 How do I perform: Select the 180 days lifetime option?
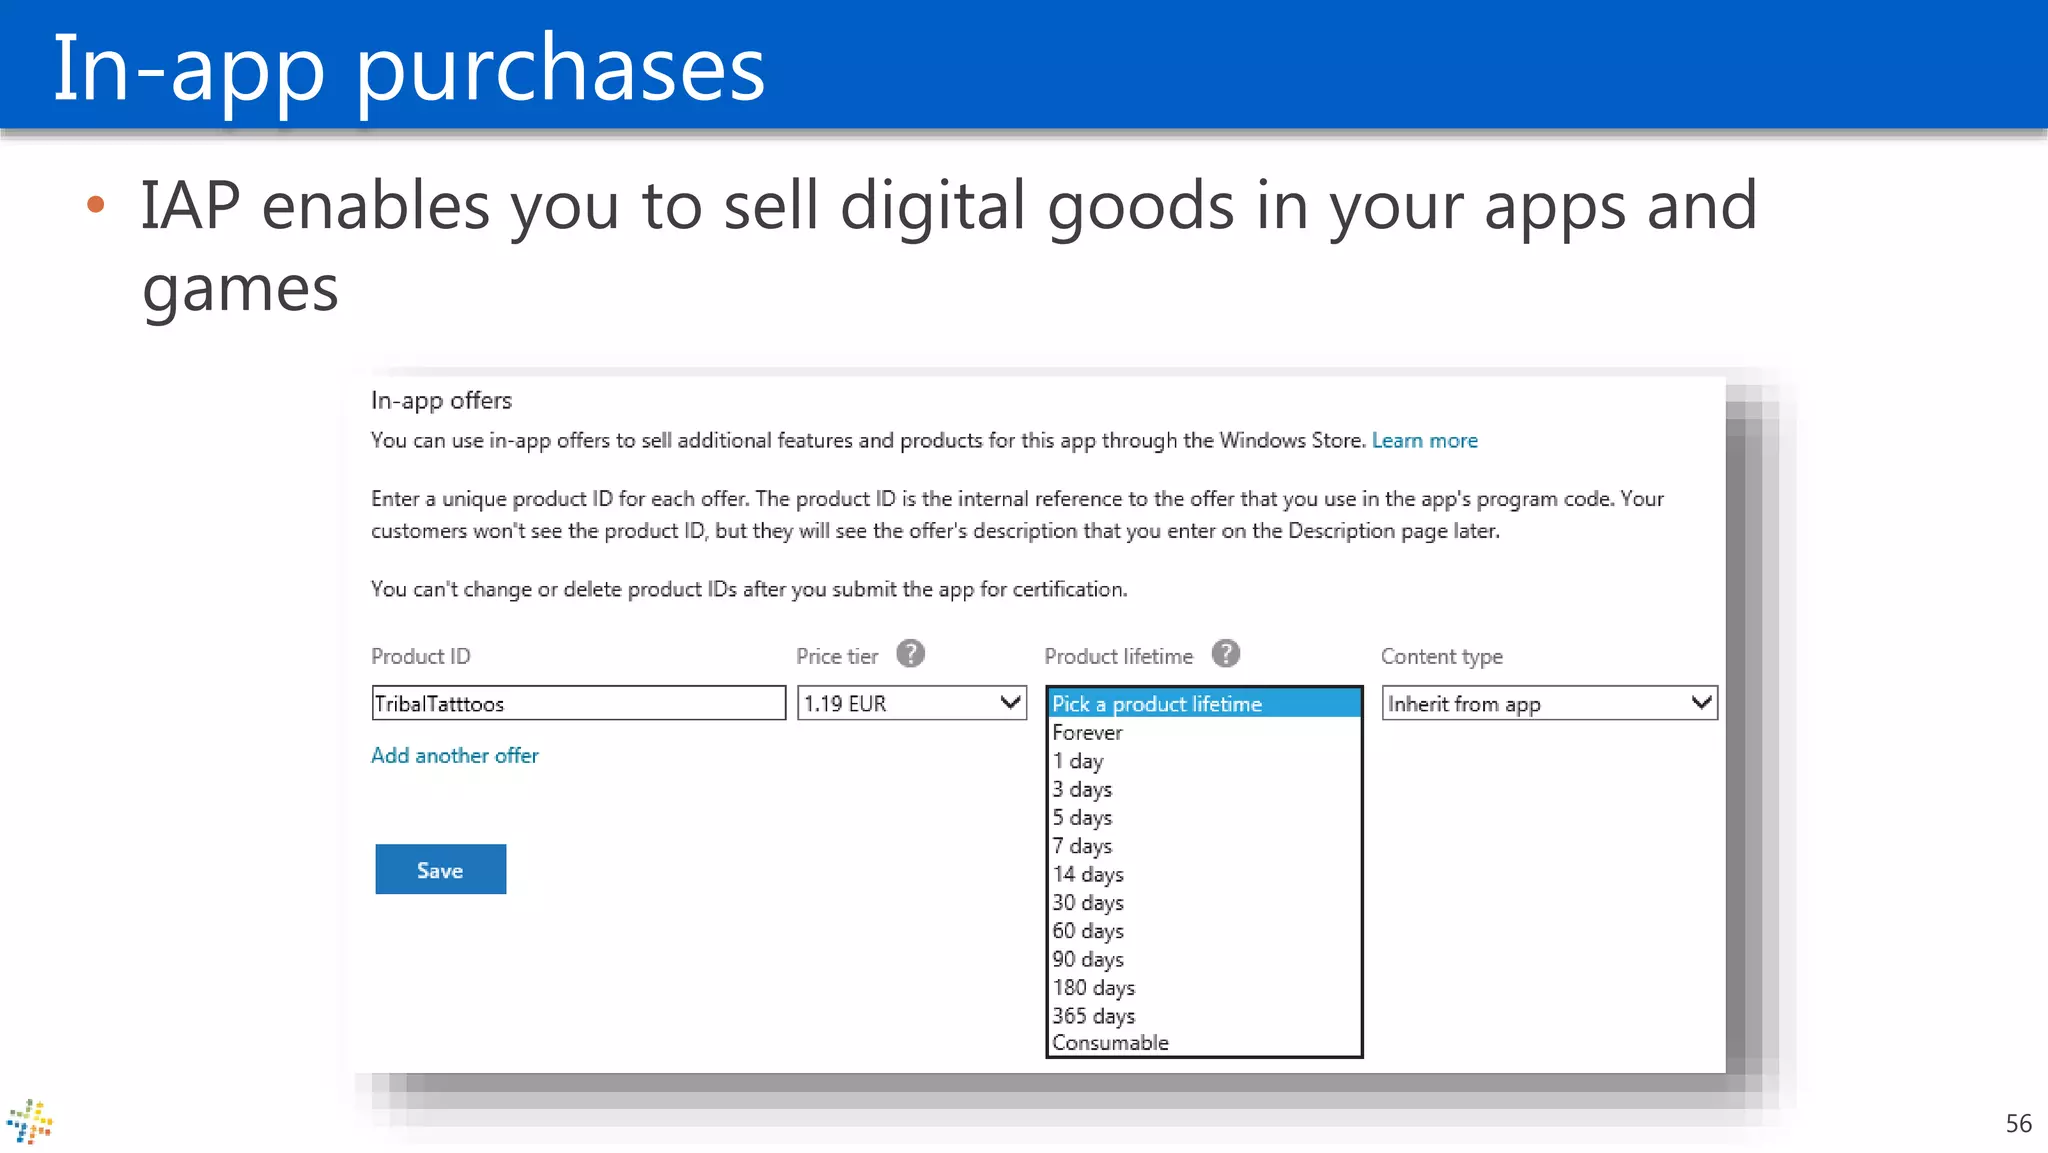point(1204,987)
